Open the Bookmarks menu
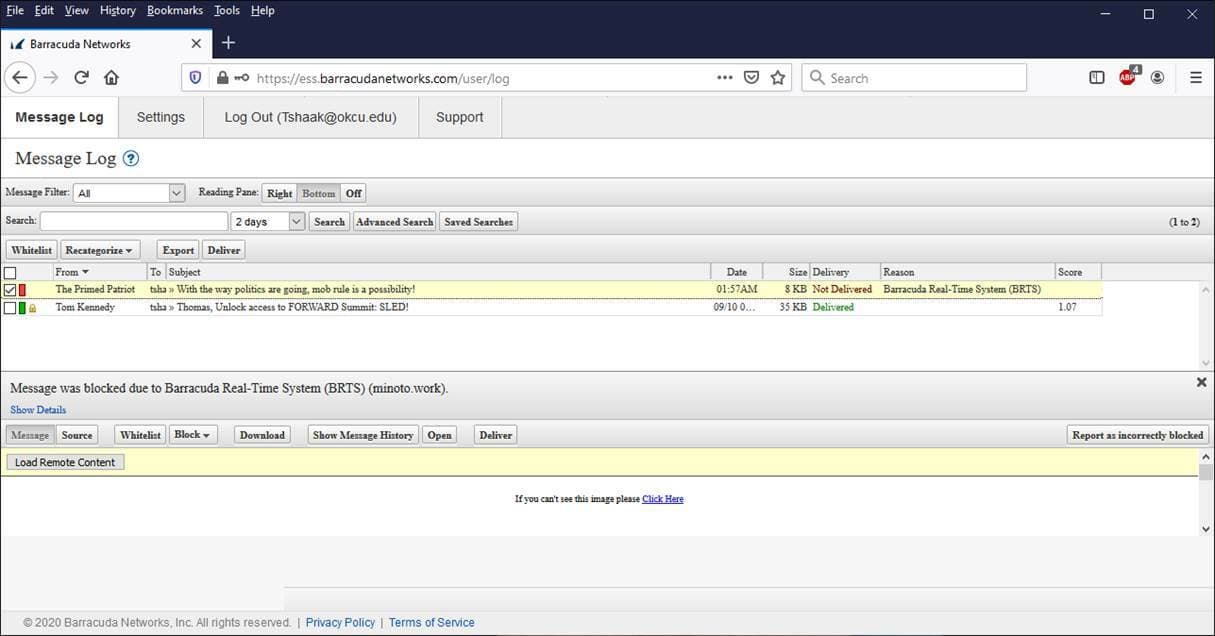The width and height of the screenshot is (1215, 636). pyautogui.click(x=175, y=10)
